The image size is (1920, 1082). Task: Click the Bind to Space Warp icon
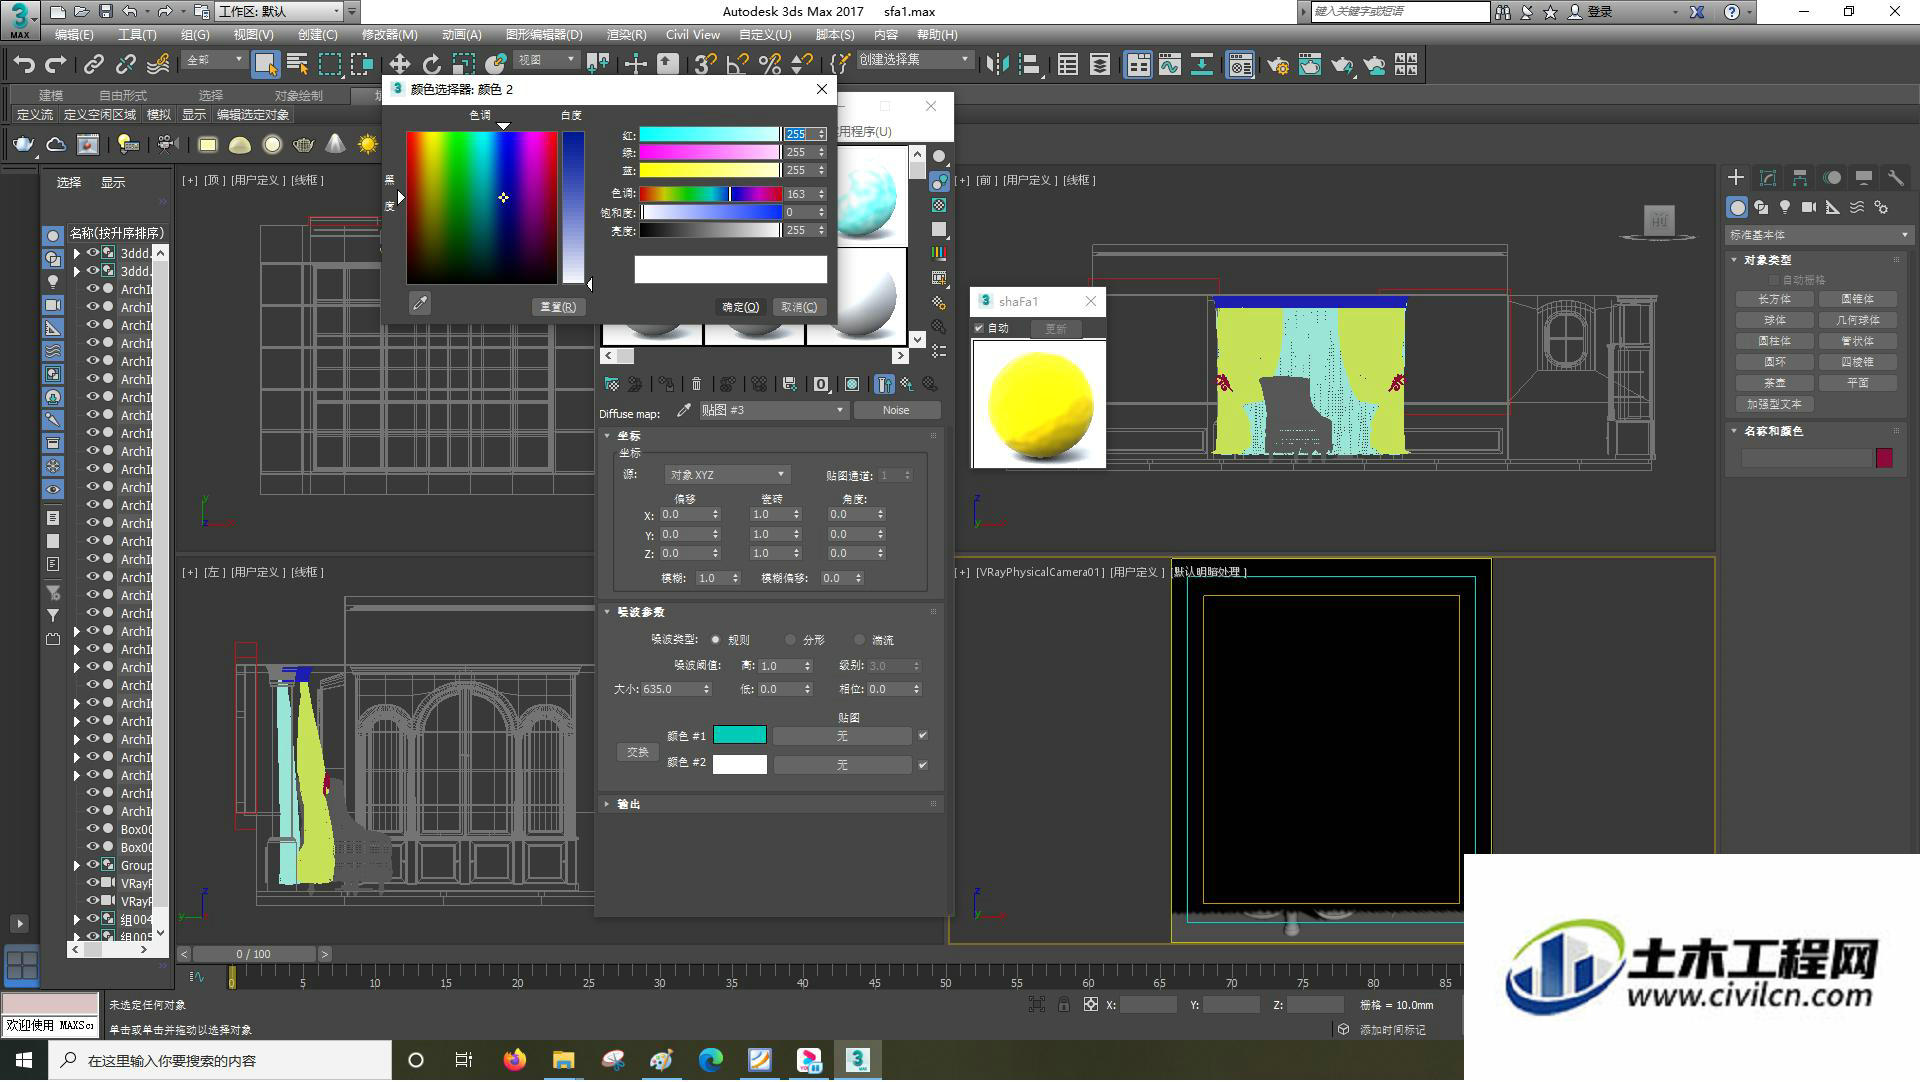pos(158,65)
